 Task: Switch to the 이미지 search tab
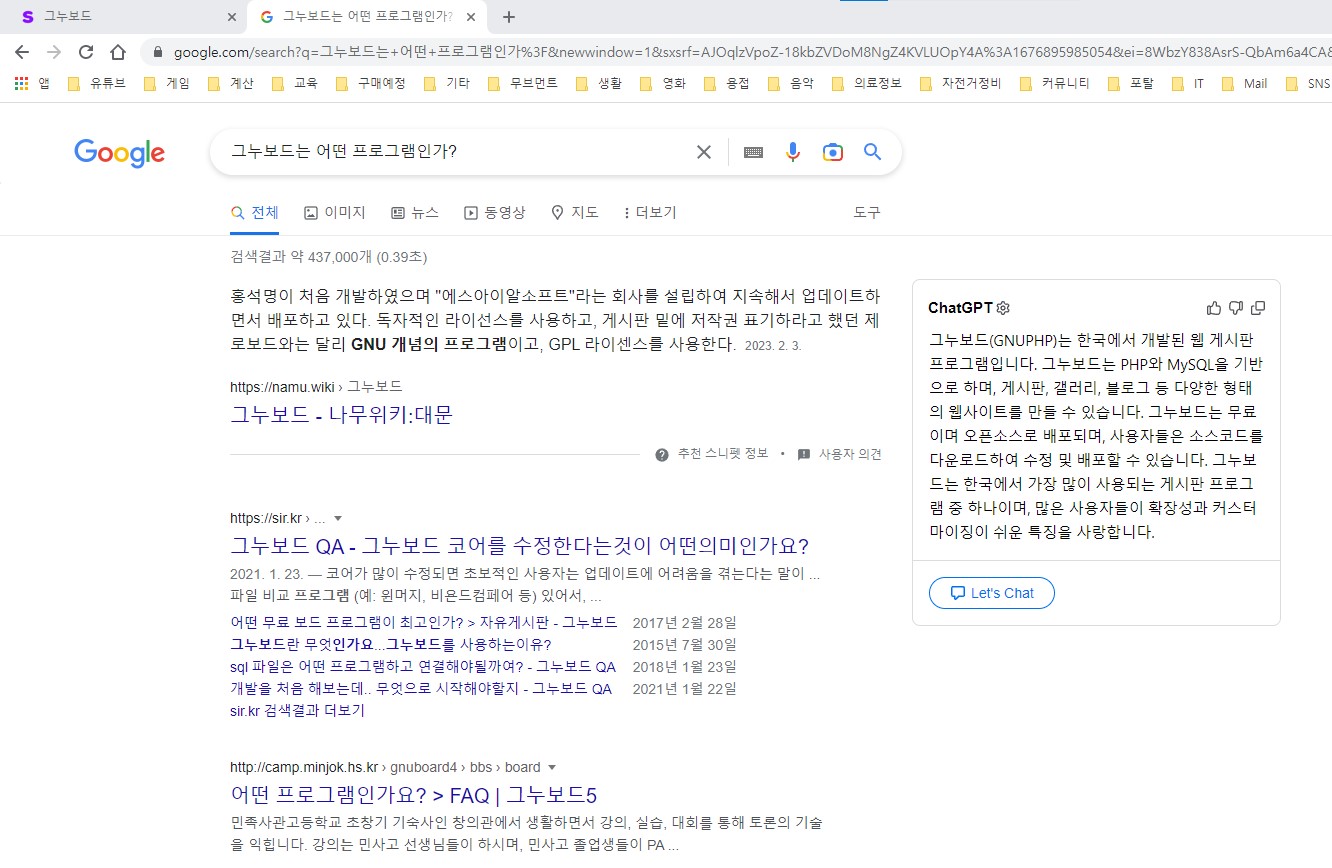334,213
